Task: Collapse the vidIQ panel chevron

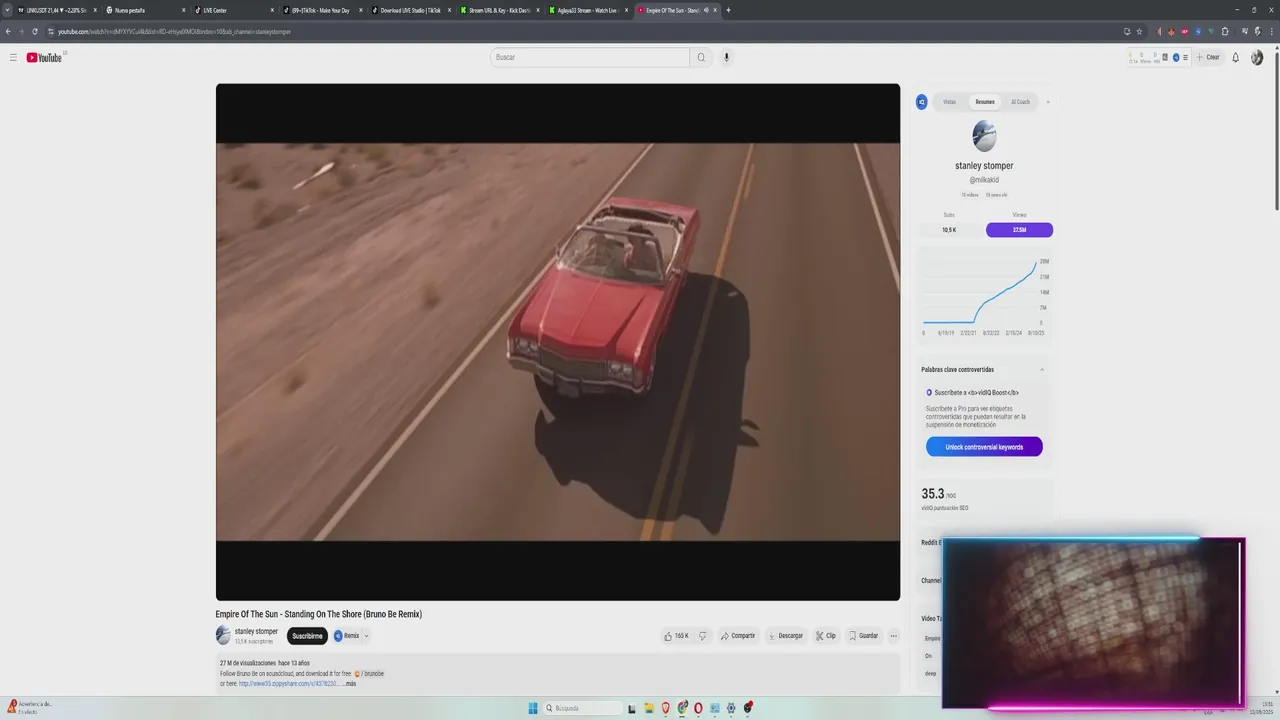Action: (1048, 102)
